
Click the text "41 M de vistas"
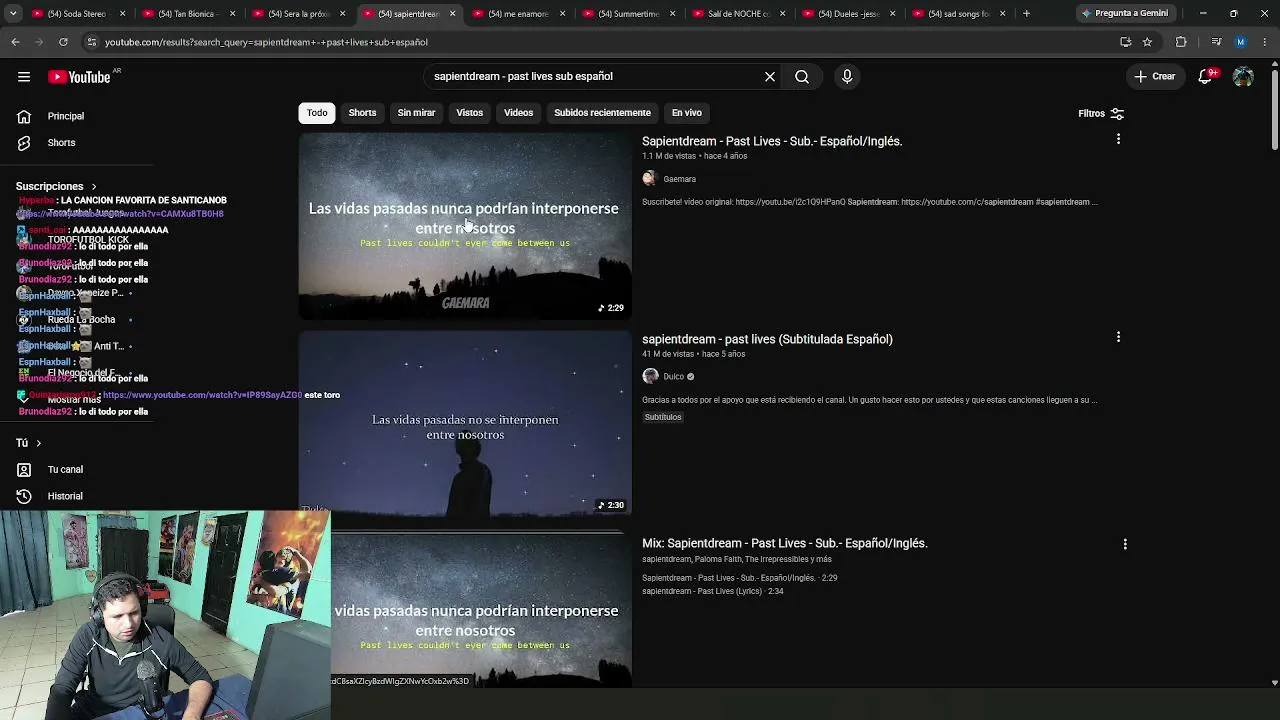pos(668,354)
